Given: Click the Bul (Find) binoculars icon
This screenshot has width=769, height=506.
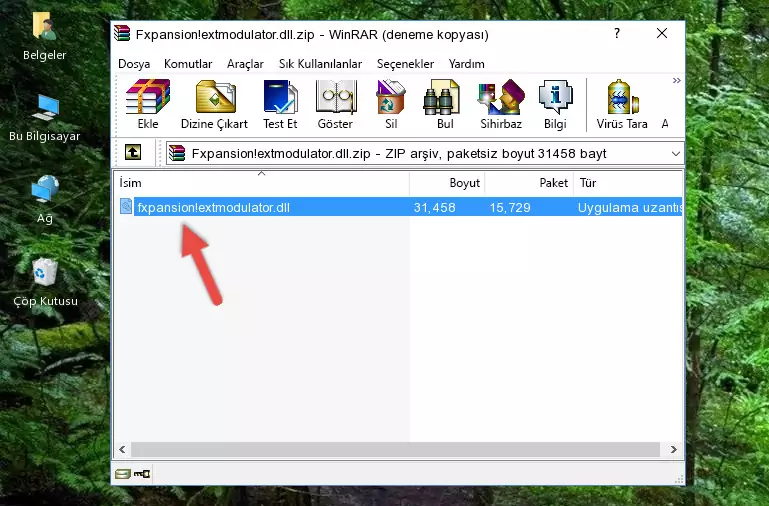Looking at the screenshot, I should (441, 97).
